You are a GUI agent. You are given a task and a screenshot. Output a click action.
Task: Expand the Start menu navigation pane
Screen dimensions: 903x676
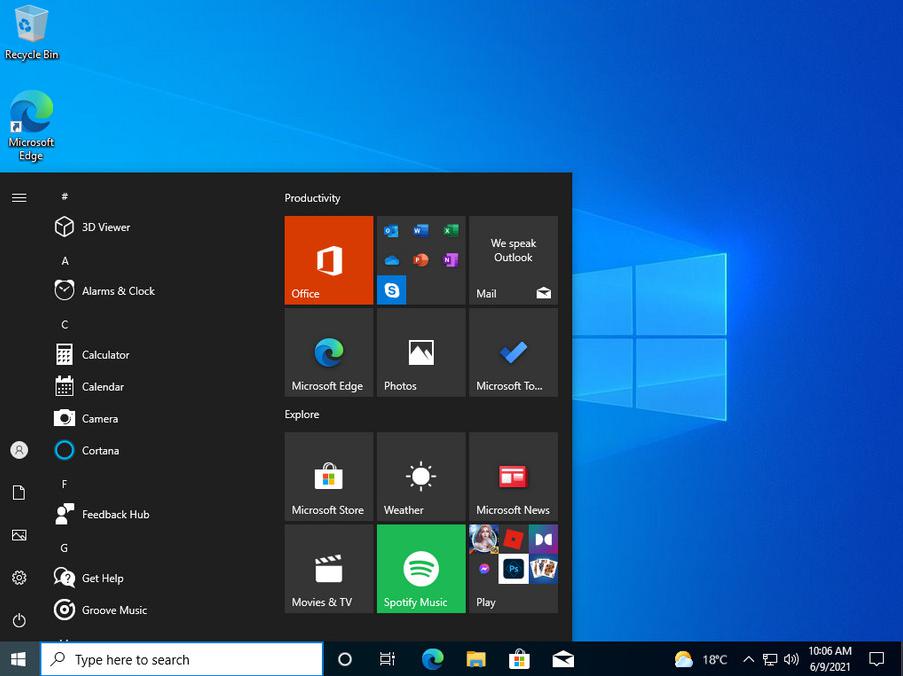point(18,197)
